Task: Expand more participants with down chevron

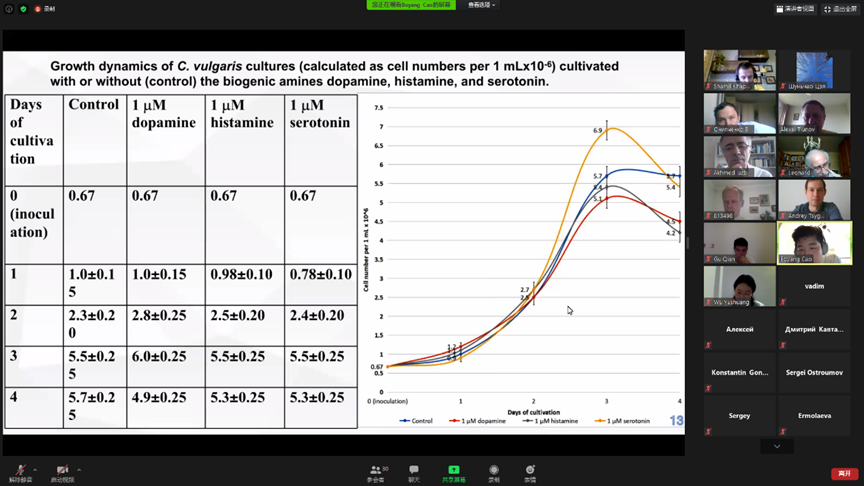Action: [777, 446]
